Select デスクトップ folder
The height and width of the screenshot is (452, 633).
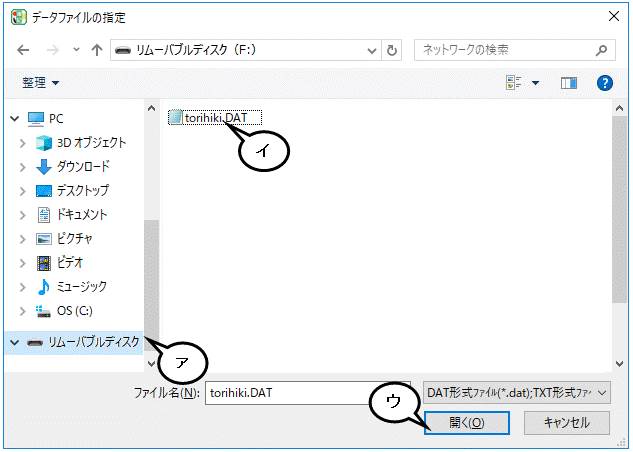pos(73,190)
